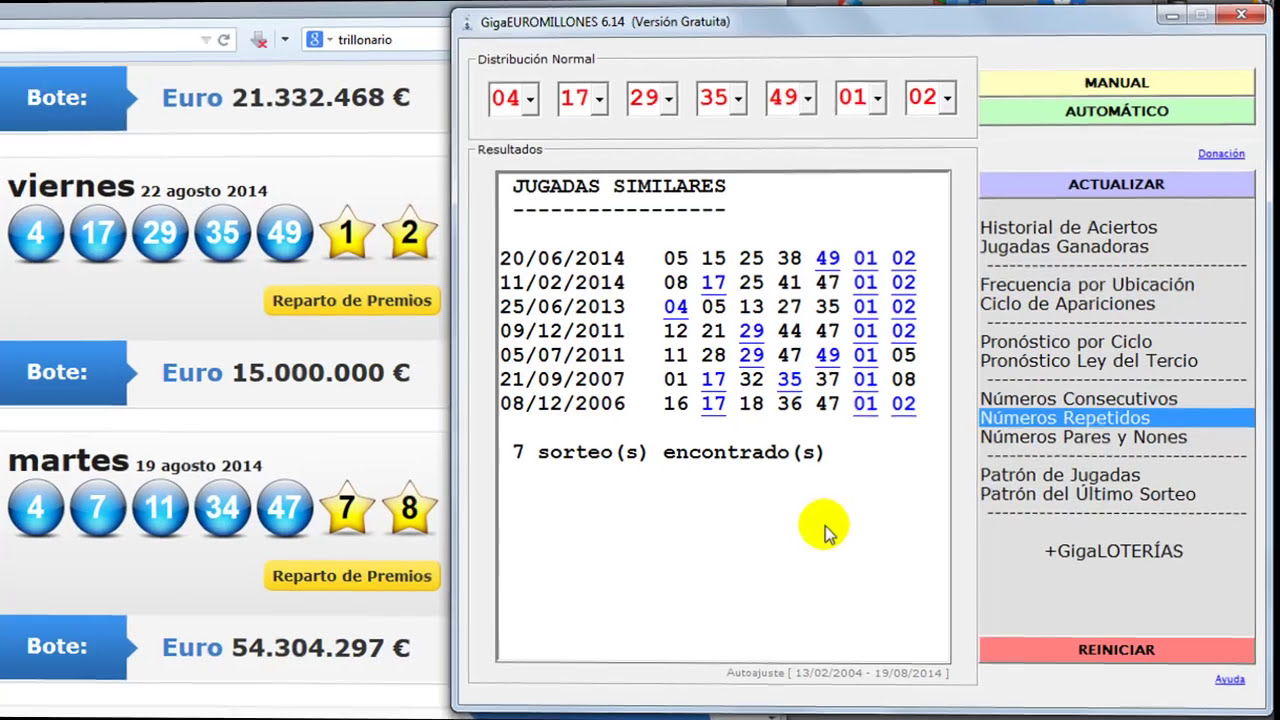Click the Autoajuste date range text
This screenshot has height=720, width=1280.
pos(838,673)
